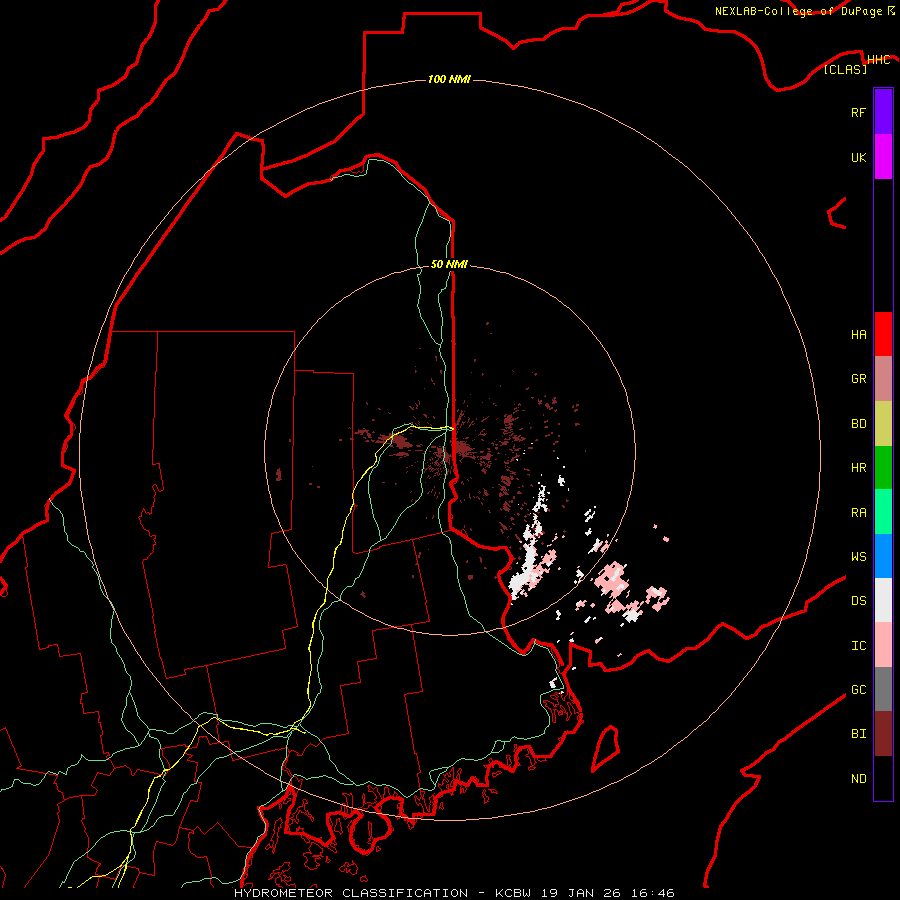Click the 100 NMI range ring label
This screenshot has height=900, width=900.
click(x=449, y=79)
